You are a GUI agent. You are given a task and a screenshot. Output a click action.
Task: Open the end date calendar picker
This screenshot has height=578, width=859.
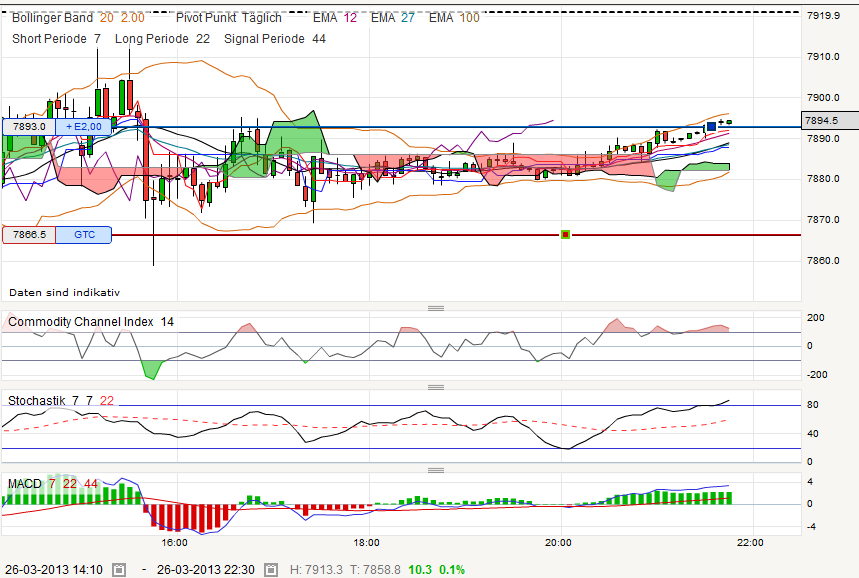click(x=271, y=570)
